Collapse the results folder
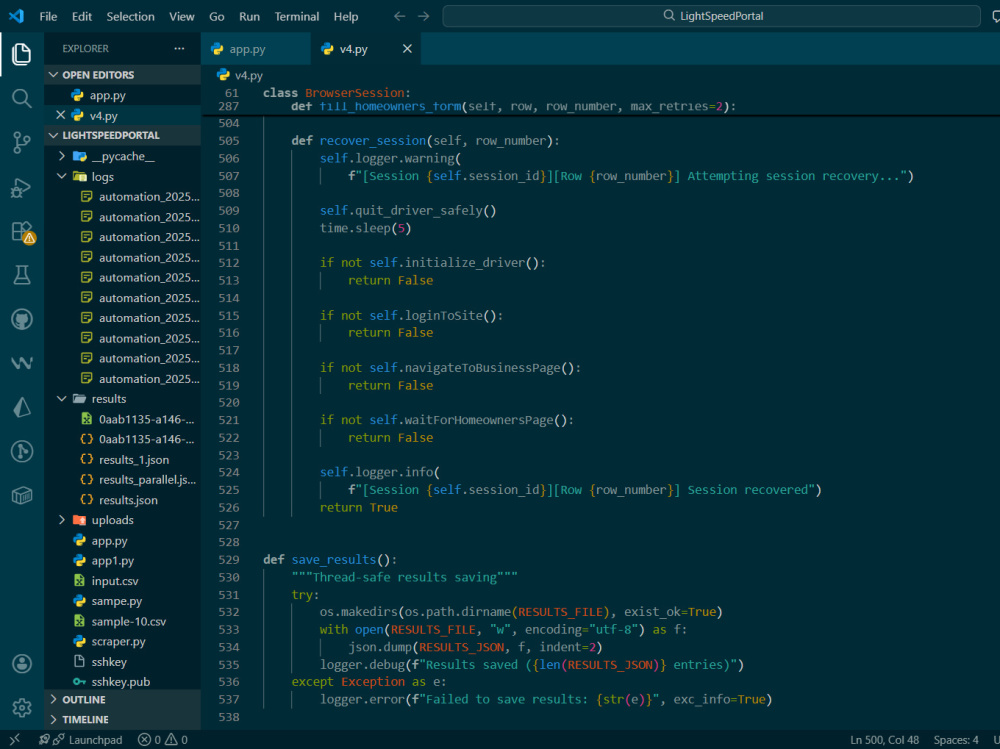The width and height of the screenshot is (1000, 749). 122,399
